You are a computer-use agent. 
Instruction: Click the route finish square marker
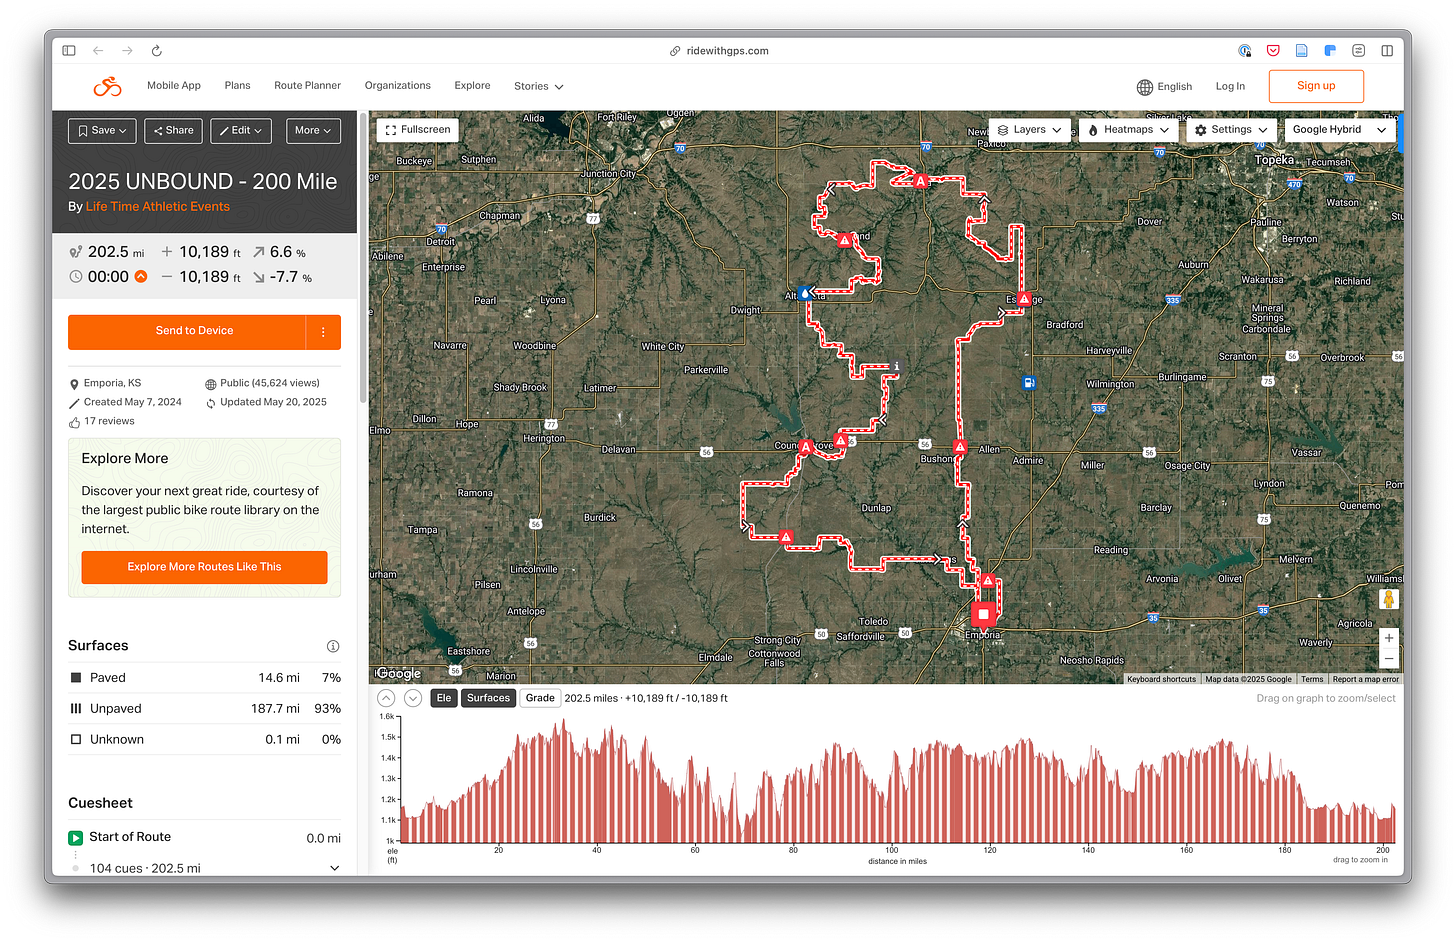click(x=983, y=614)
